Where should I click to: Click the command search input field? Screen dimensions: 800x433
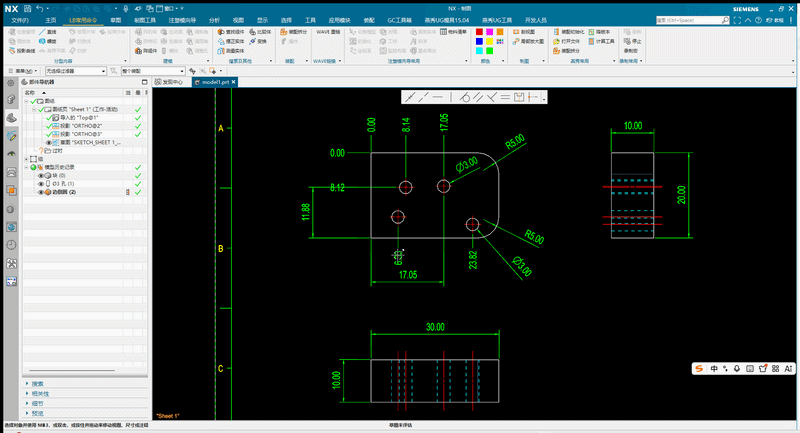(x=692, y=20)
